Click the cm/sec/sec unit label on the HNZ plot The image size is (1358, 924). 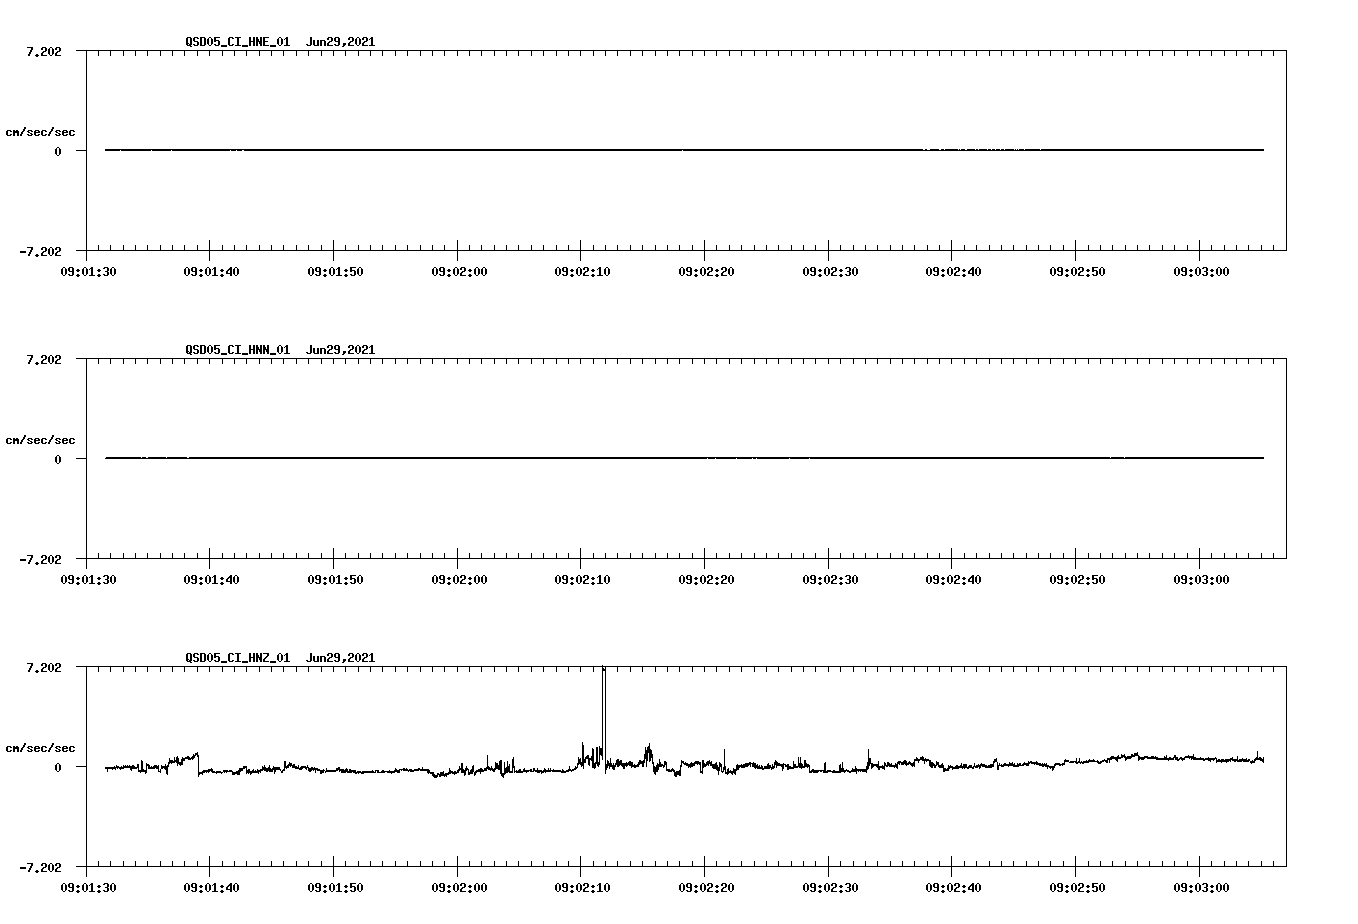(x=40, y=748)
